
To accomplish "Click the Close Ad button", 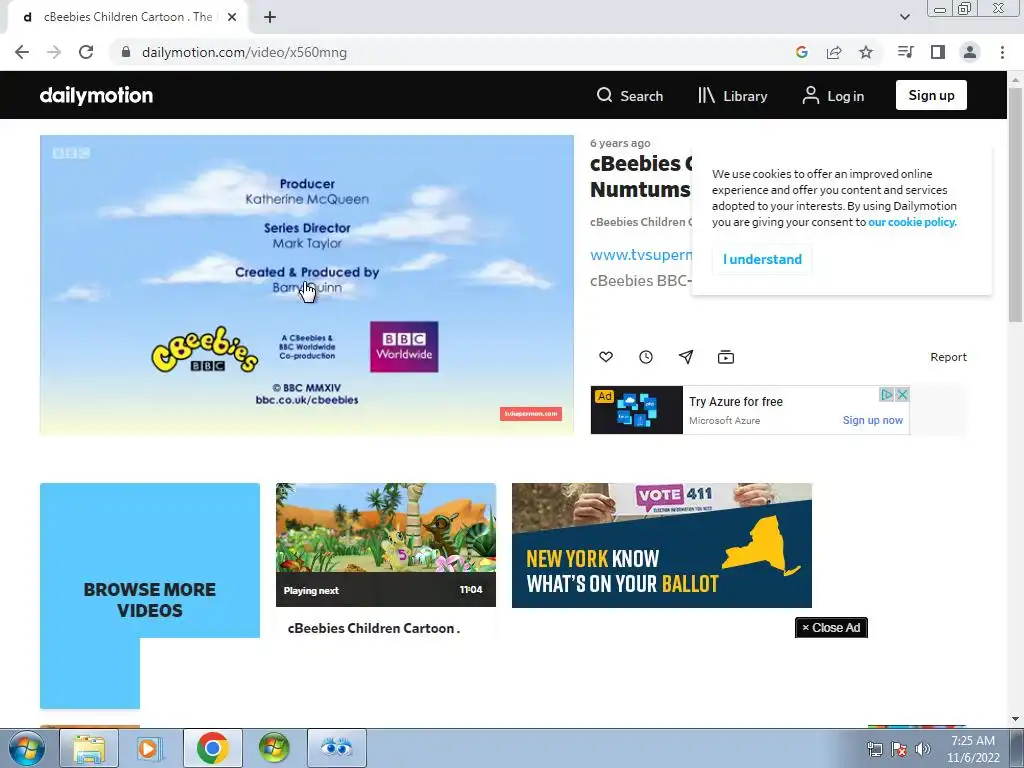I will pyautogui.click(x=831, y=628).
